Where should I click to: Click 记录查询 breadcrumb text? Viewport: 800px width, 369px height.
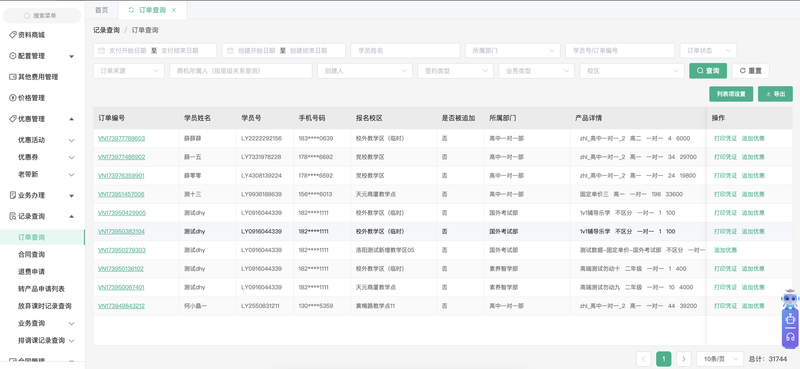[106, 30]
